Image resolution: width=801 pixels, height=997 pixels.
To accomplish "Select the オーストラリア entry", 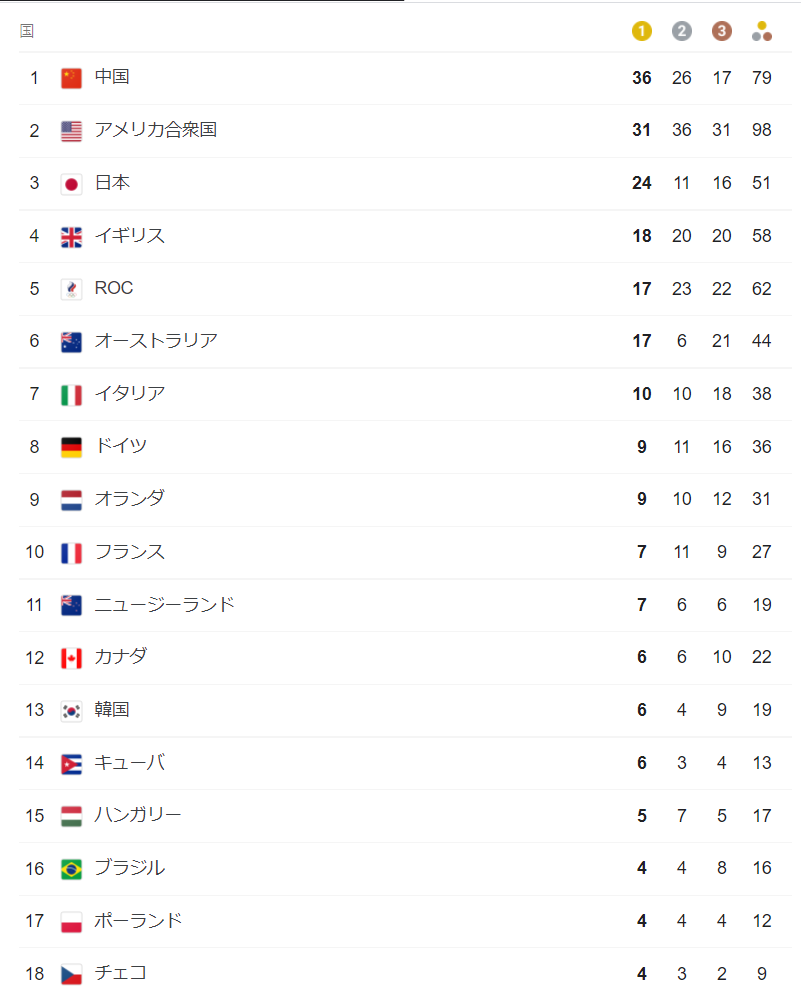I will pyautogui.click(x=405, y=342).
